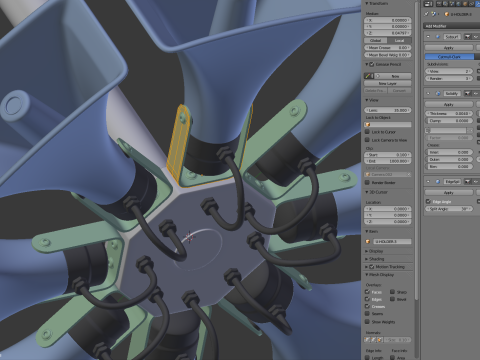480x360 pixels.
Task: Collapse the EdgeSplit modifier panel
Action: (429, 182)
